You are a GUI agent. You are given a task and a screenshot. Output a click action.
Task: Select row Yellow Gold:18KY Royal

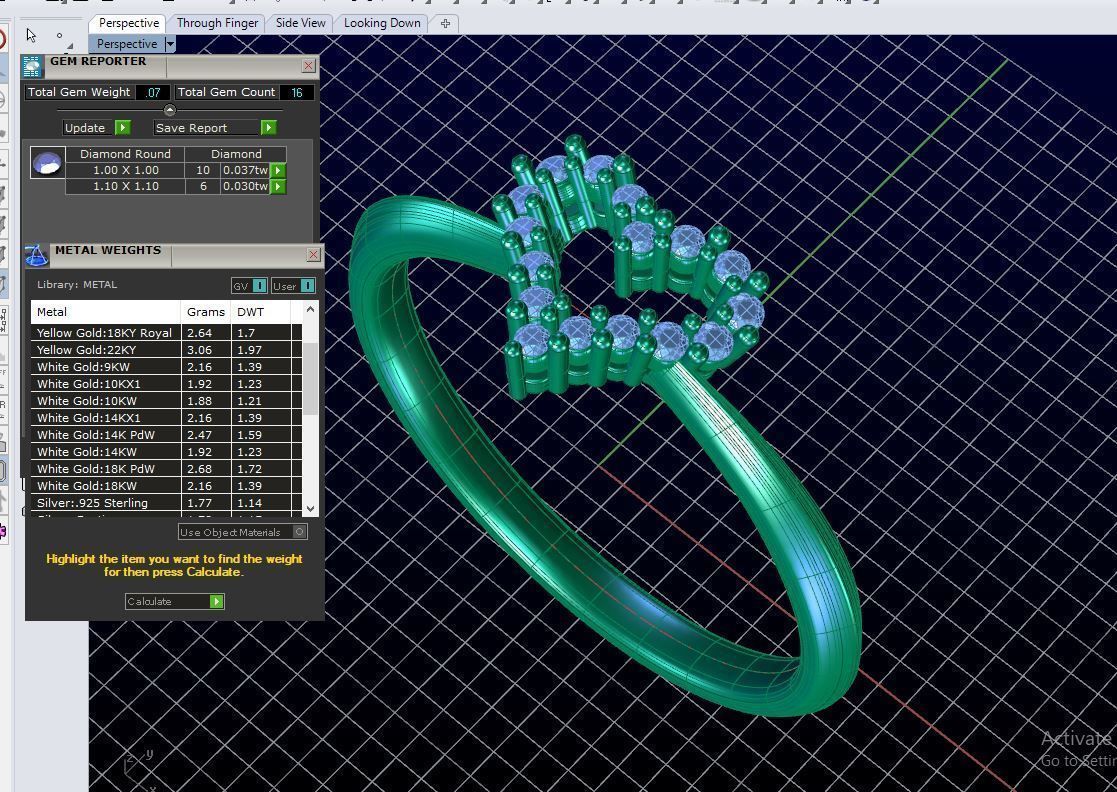(167, 333)
